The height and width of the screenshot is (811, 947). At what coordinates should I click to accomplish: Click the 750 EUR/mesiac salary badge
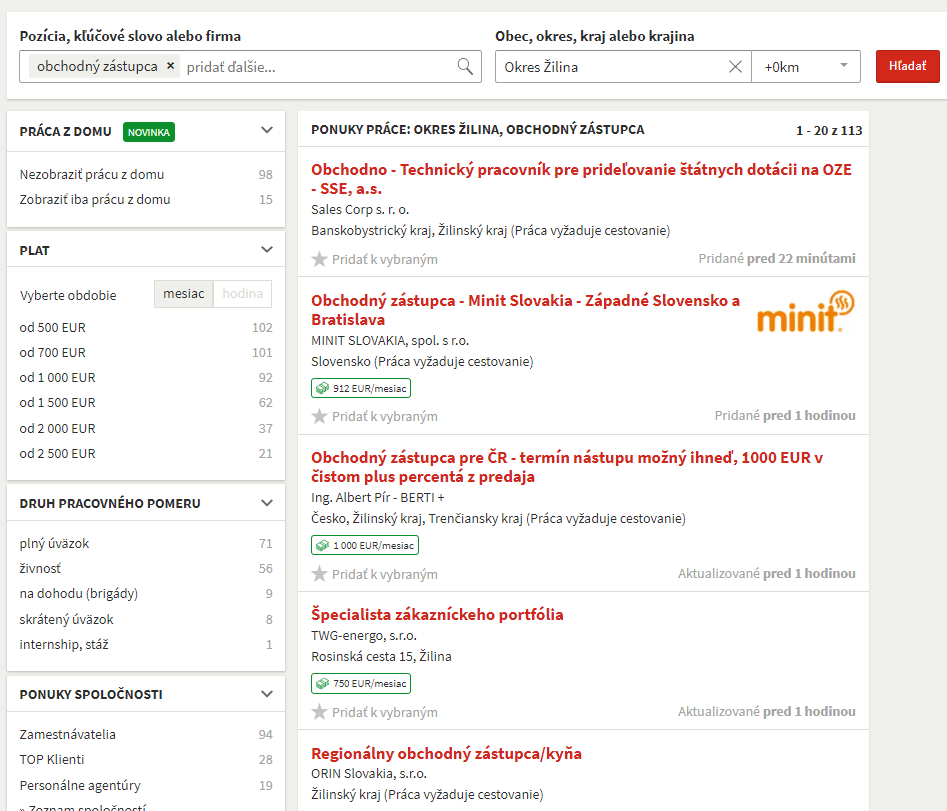[x=361, y=684]
